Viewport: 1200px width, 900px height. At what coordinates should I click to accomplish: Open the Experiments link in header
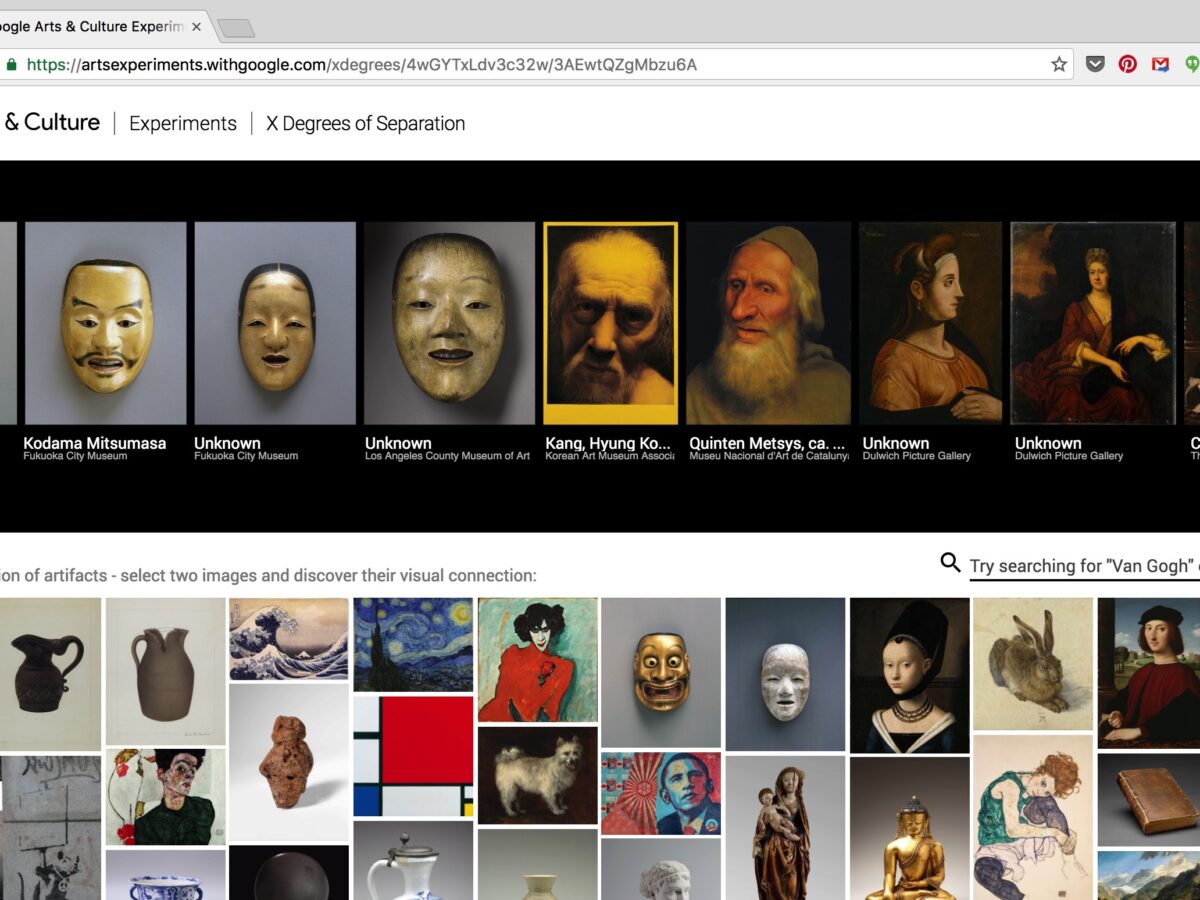(183, 123)
